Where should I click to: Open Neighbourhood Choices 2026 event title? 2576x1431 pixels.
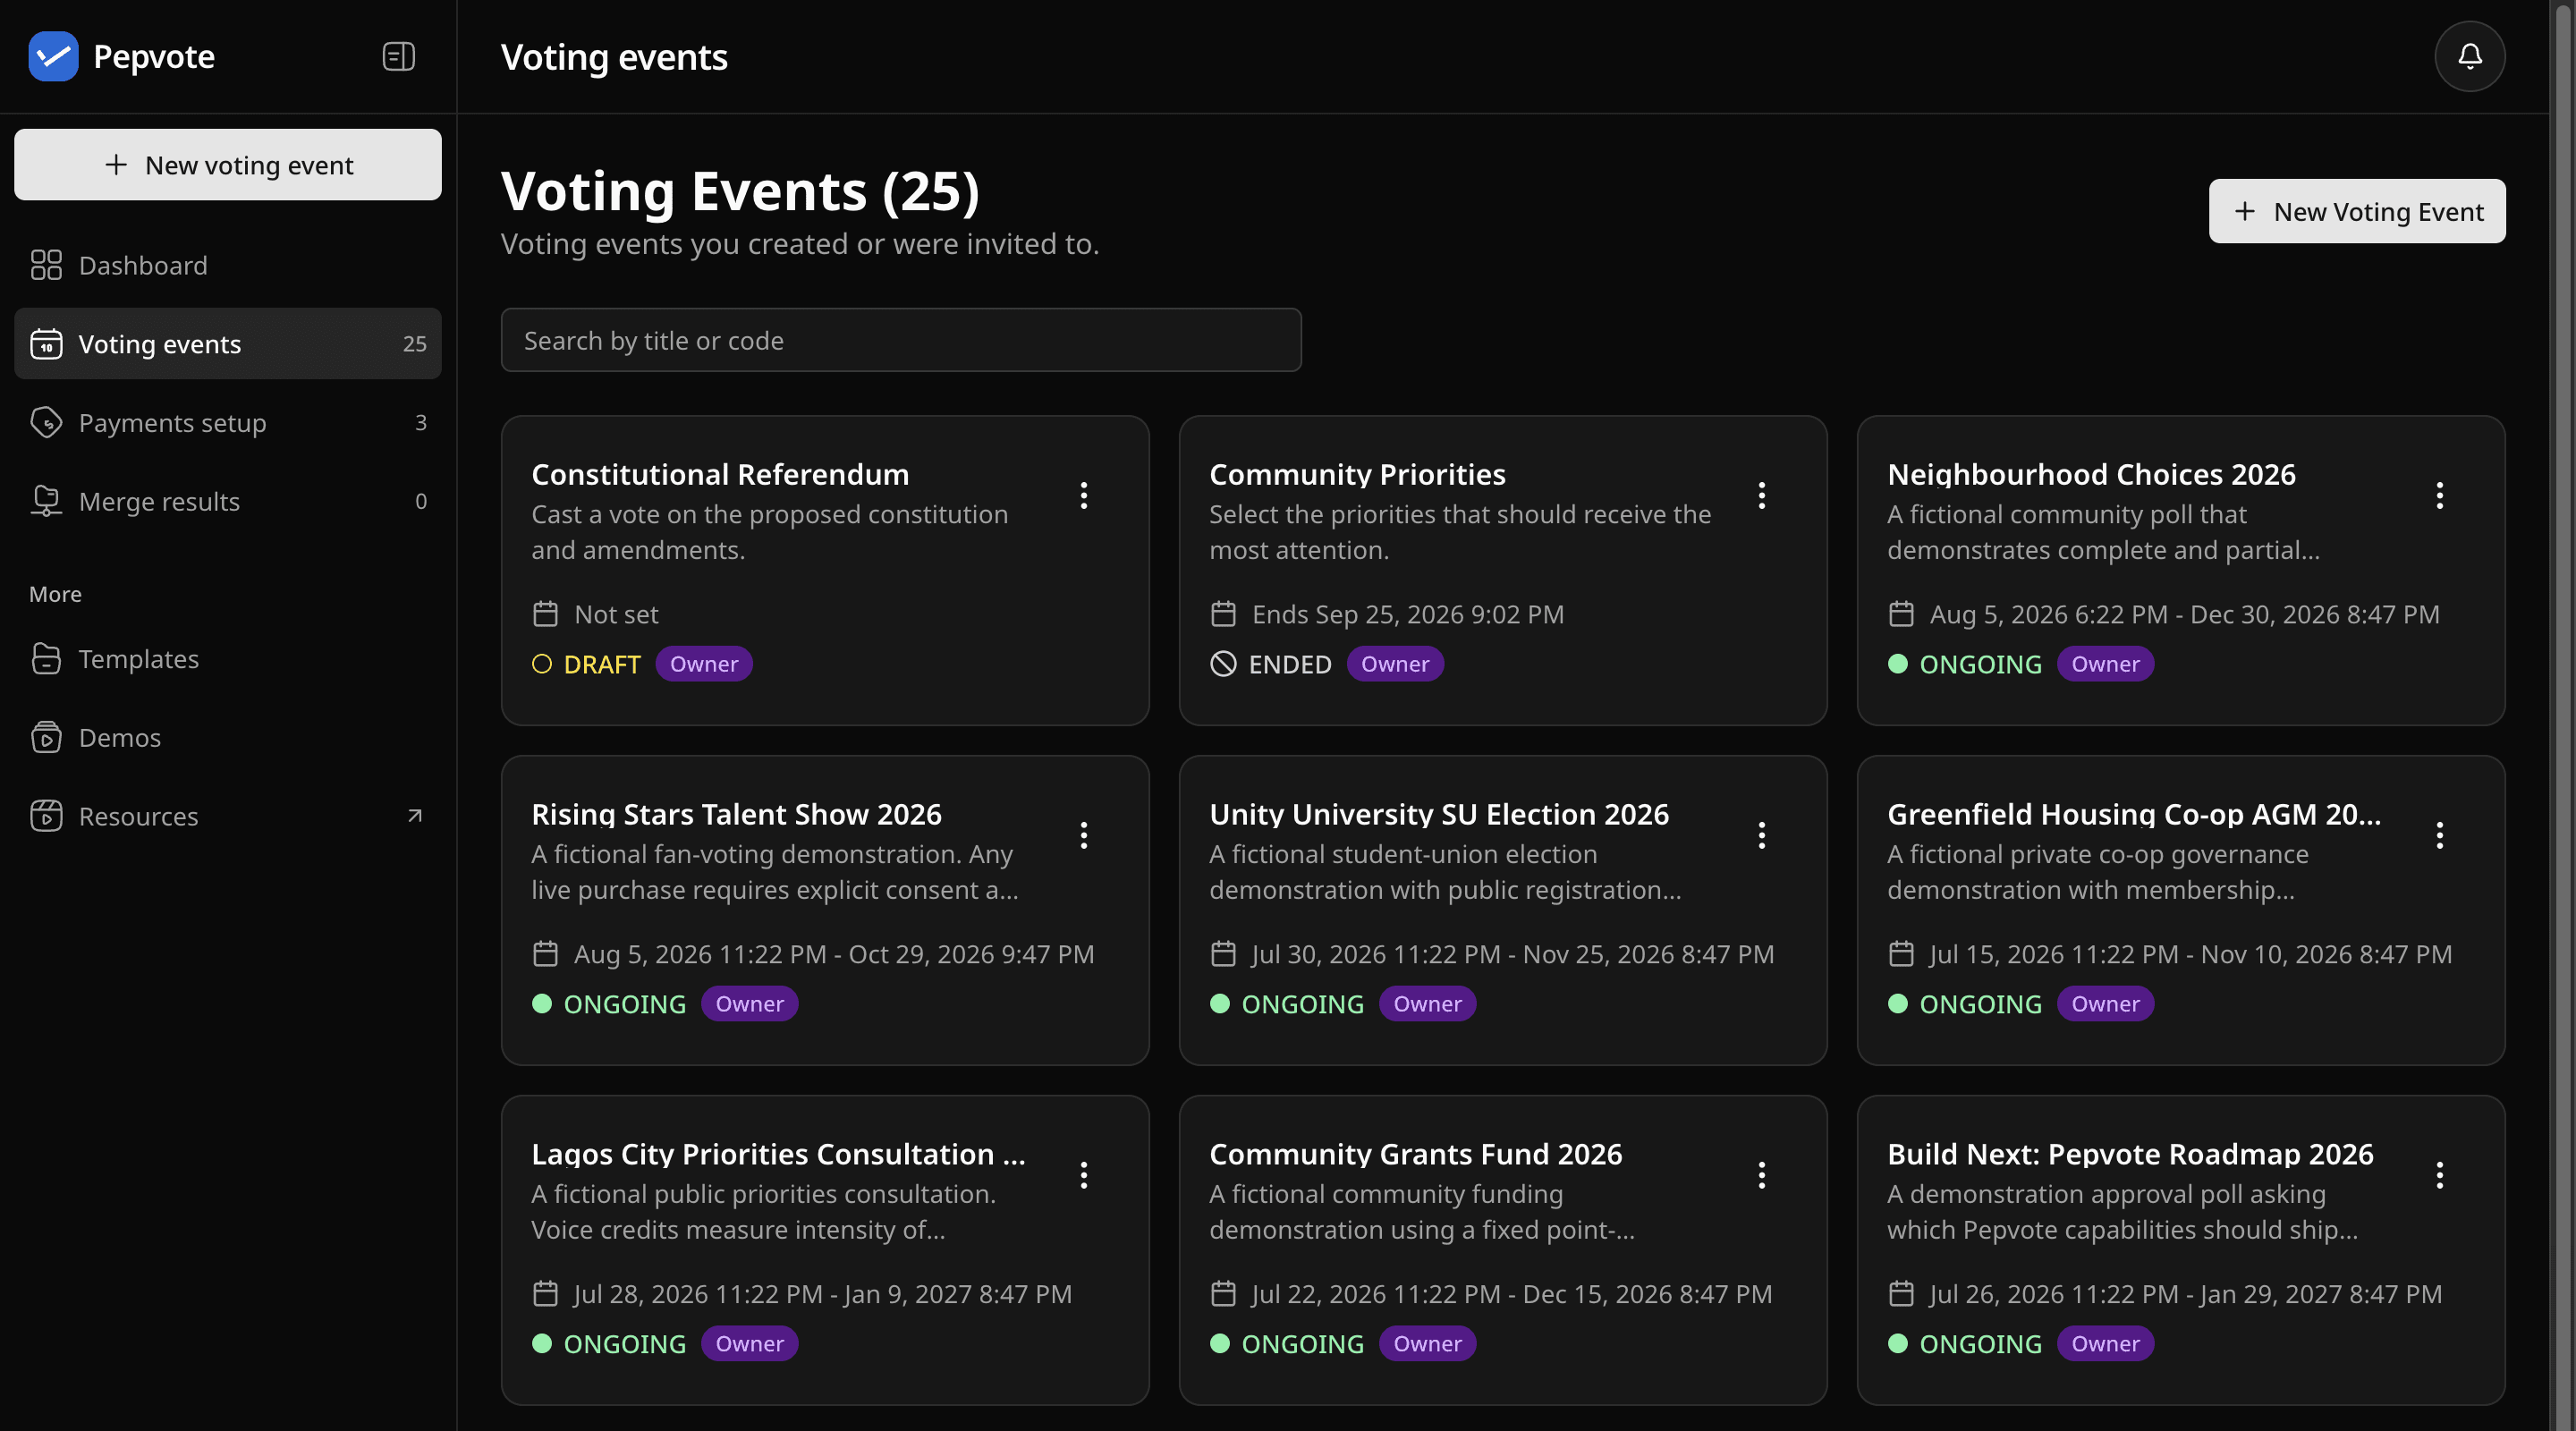[2091, 474]
